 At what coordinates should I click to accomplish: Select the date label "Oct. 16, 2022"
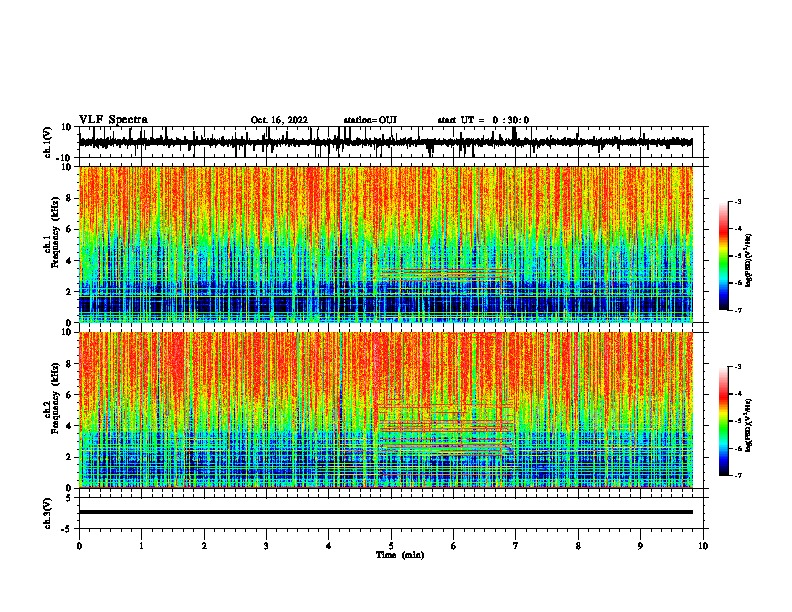(279, 120)
